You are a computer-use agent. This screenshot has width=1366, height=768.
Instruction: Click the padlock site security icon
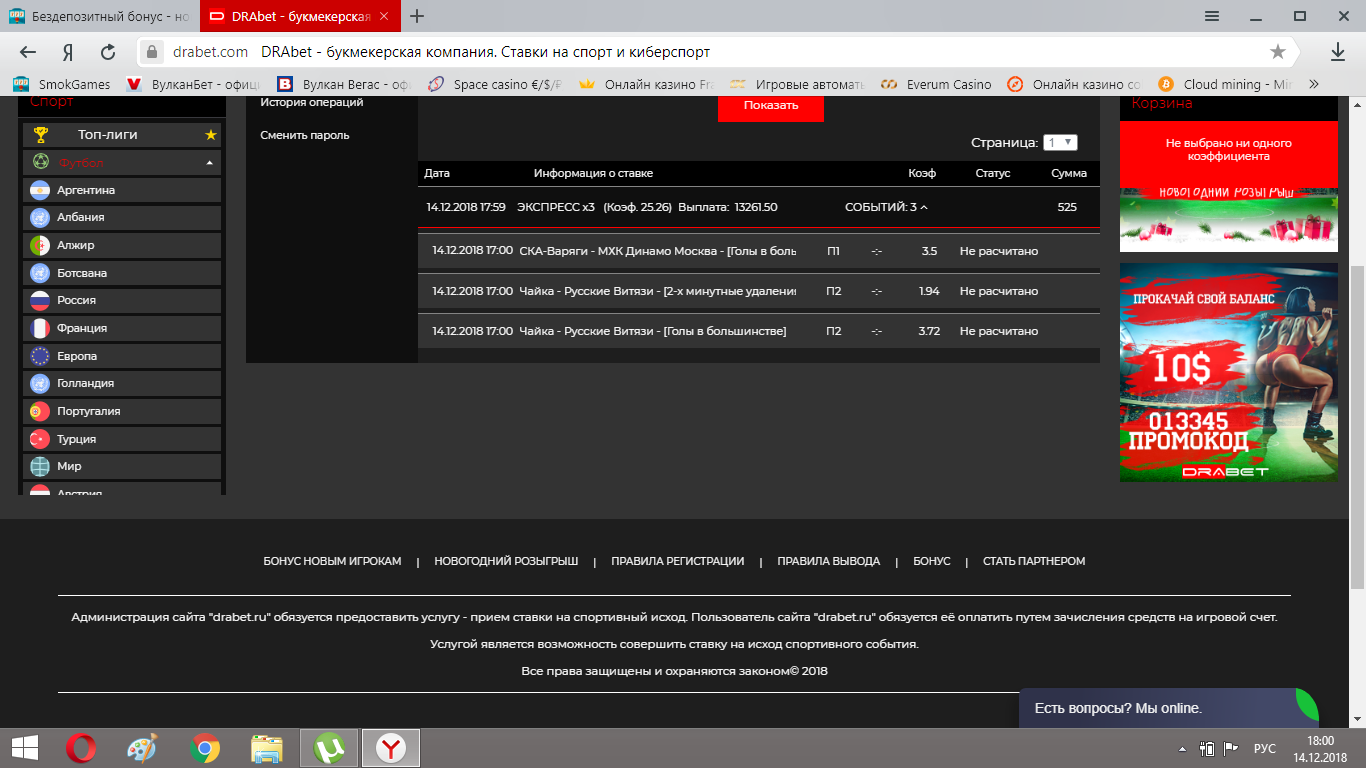(152, 52)
